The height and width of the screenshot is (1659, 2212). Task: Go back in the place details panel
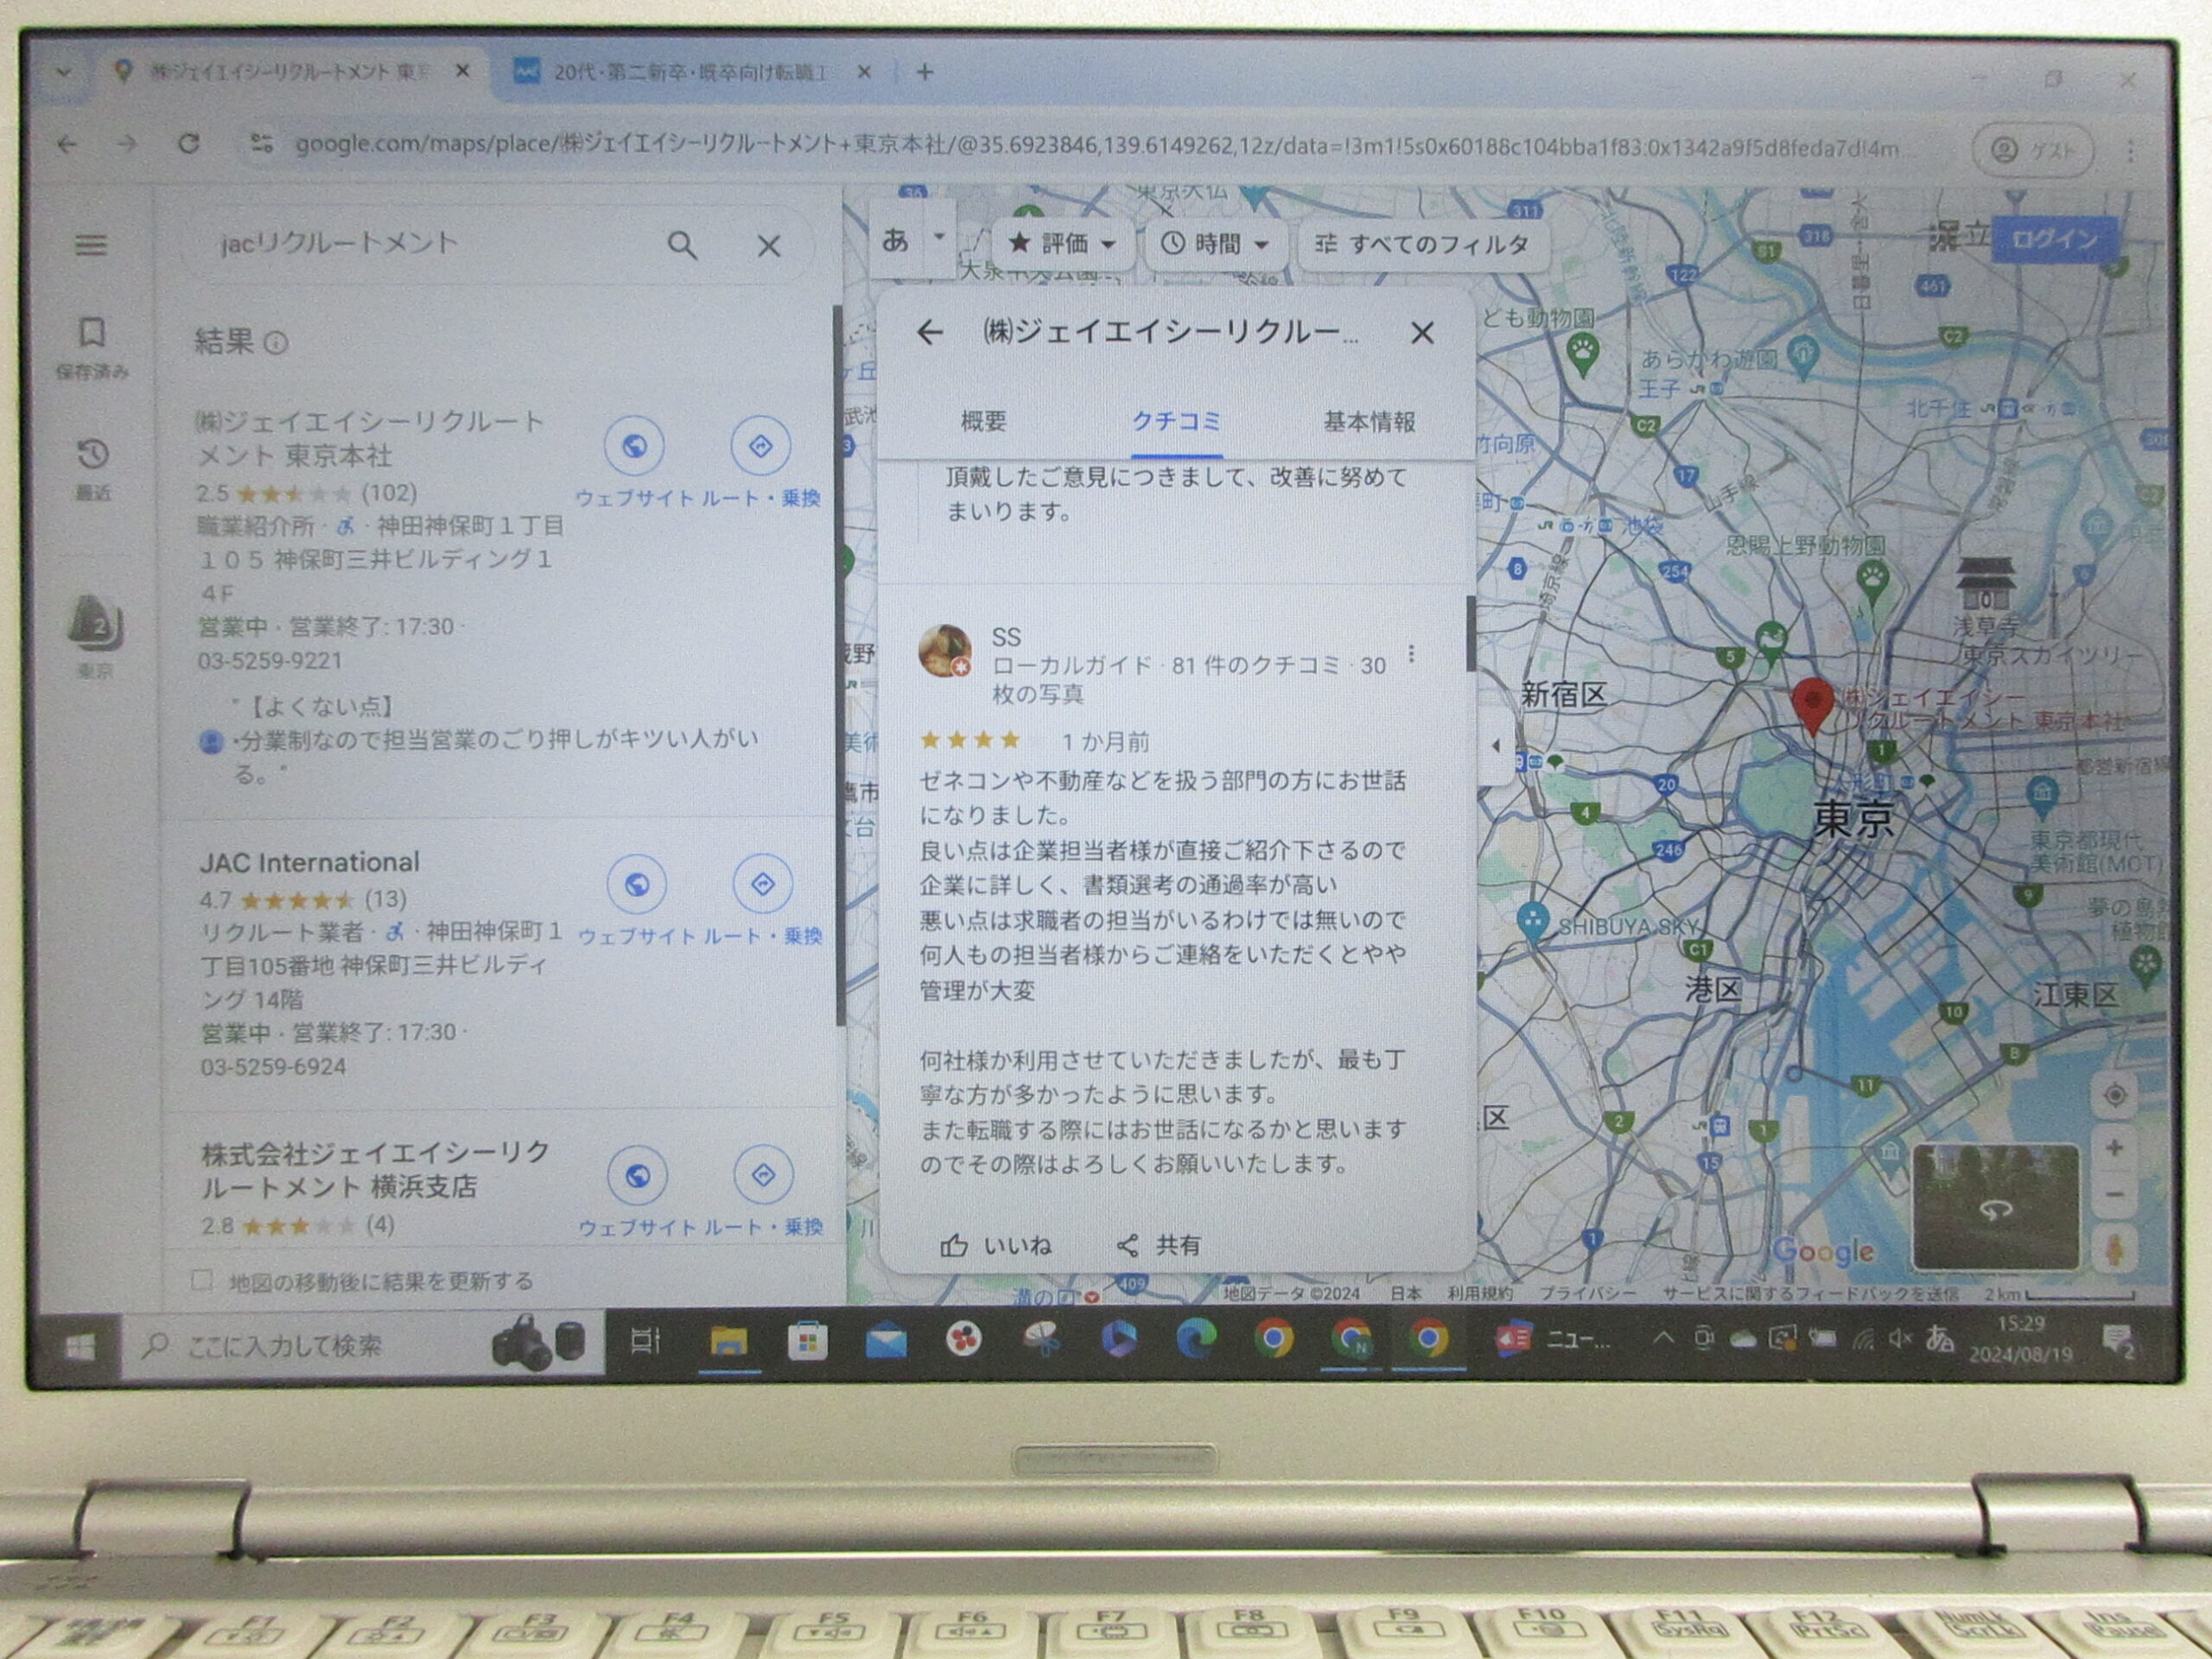[930, 333]
